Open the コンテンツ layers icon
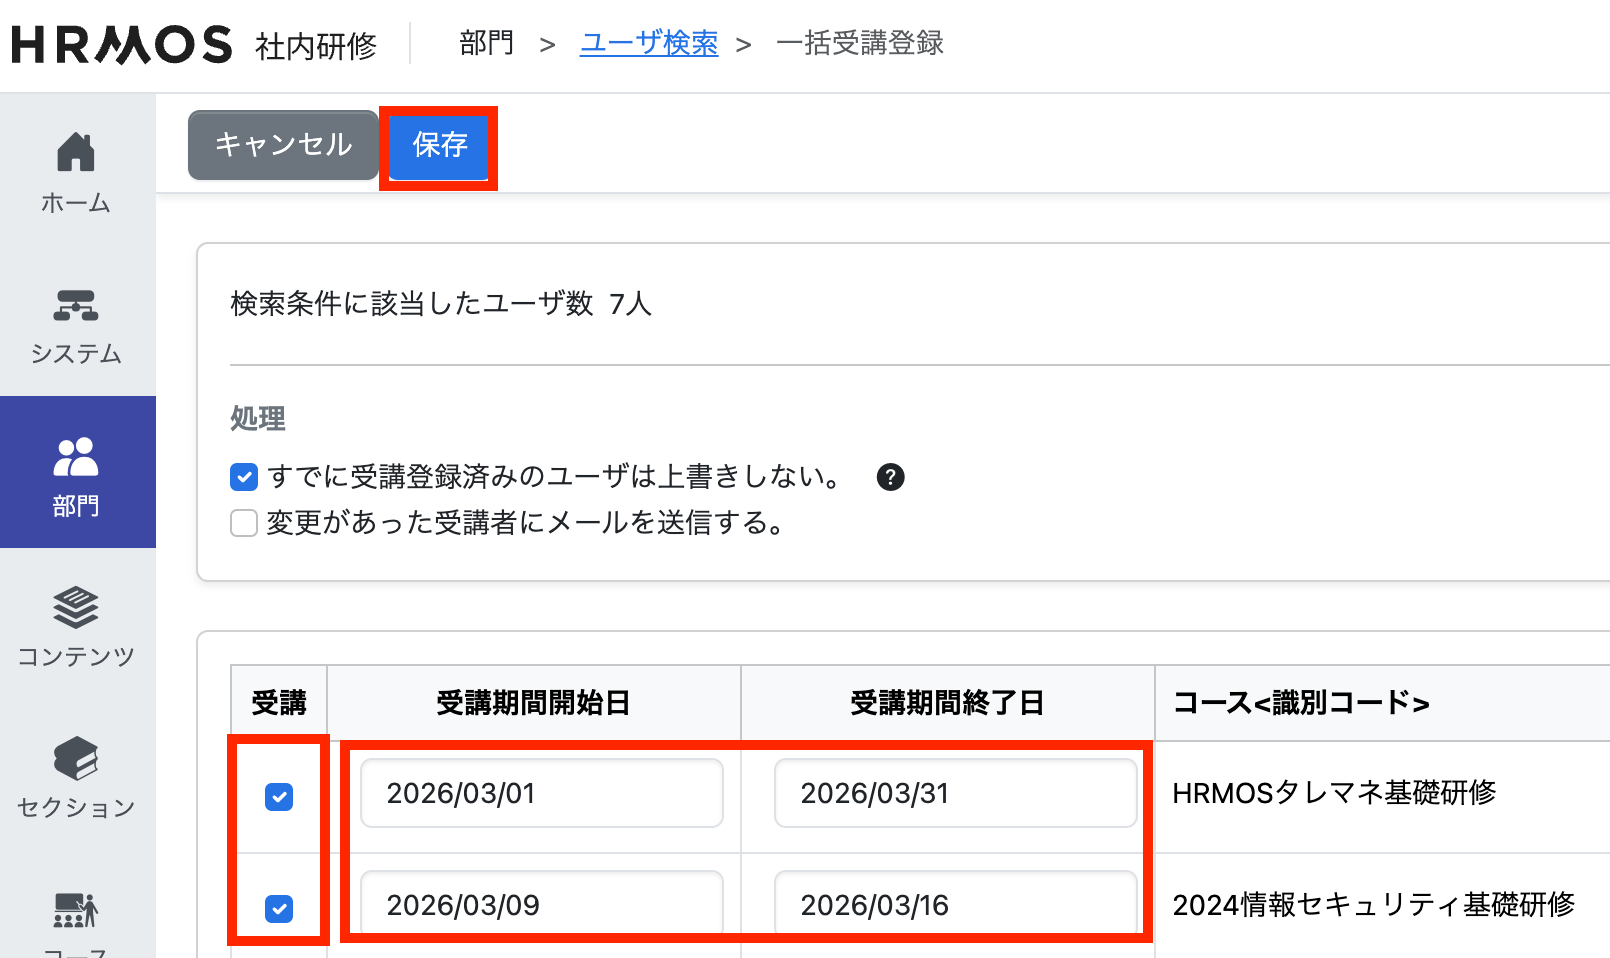 click(x=76, y=607)
